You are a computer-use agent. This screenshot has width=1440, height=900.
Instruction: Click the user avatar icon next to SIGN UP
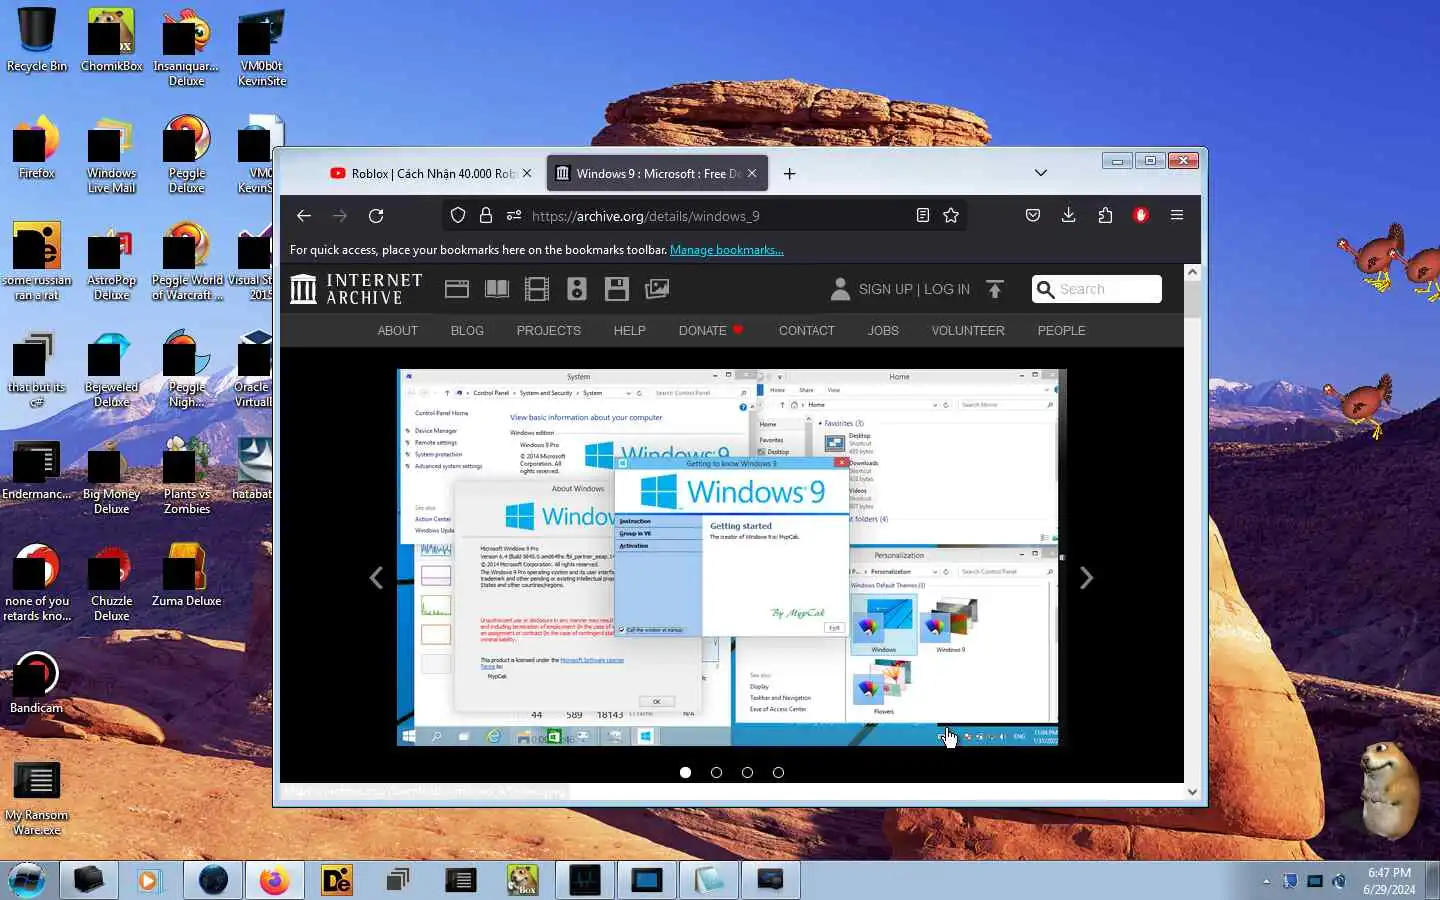point(840,289)
